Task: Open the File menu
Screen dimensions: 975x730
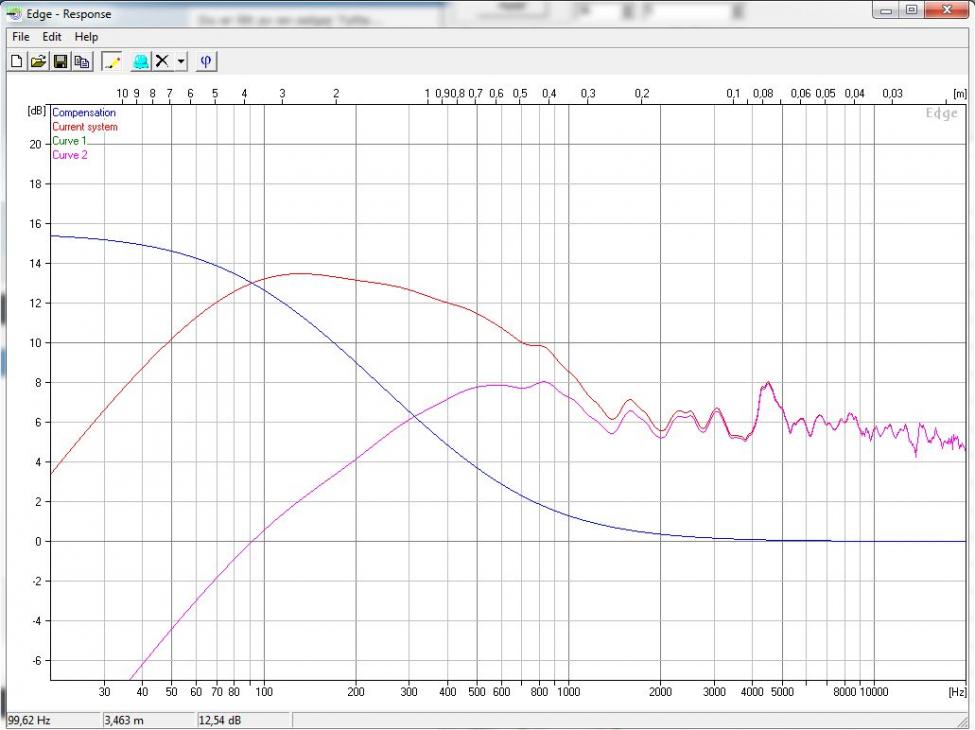Action: [20, 37]
